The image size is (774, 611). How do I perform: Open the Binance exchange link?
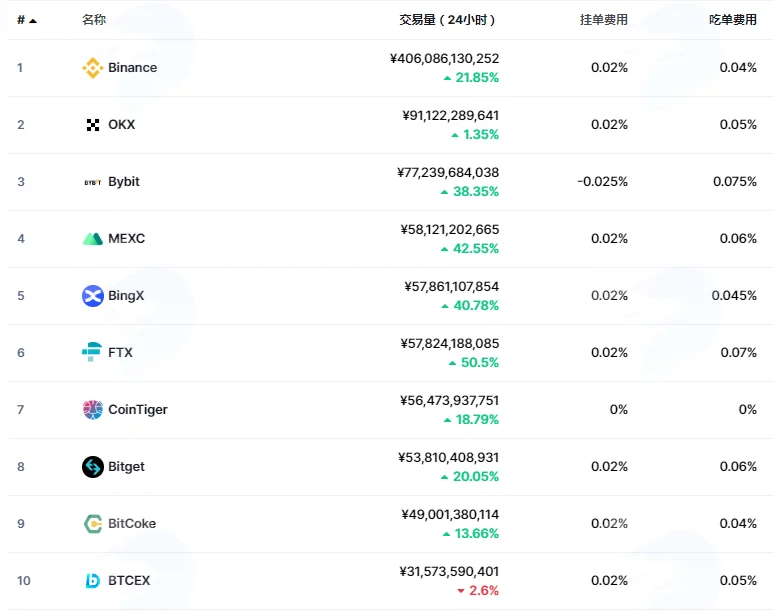click(x=132, y=68)
